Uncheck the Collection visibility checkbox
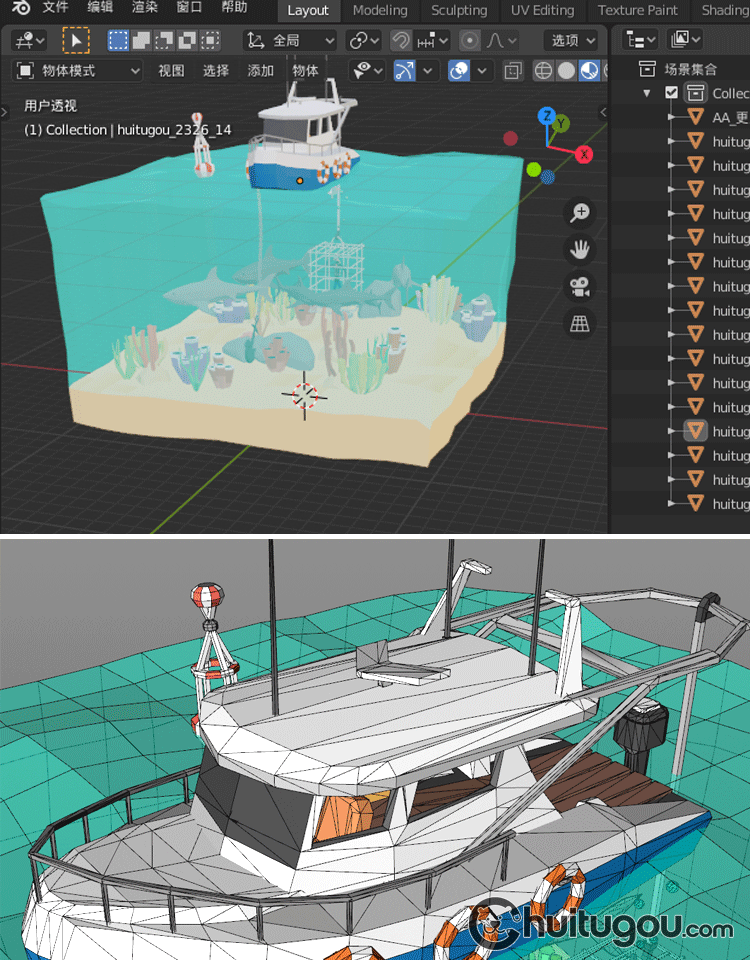 (x=672, y=93)
